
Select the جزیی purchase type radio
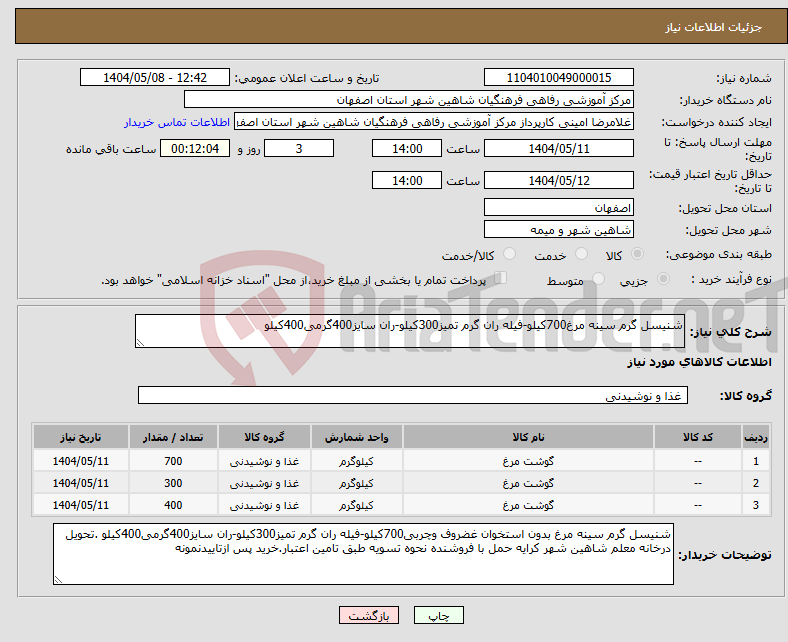pos(663,279)
